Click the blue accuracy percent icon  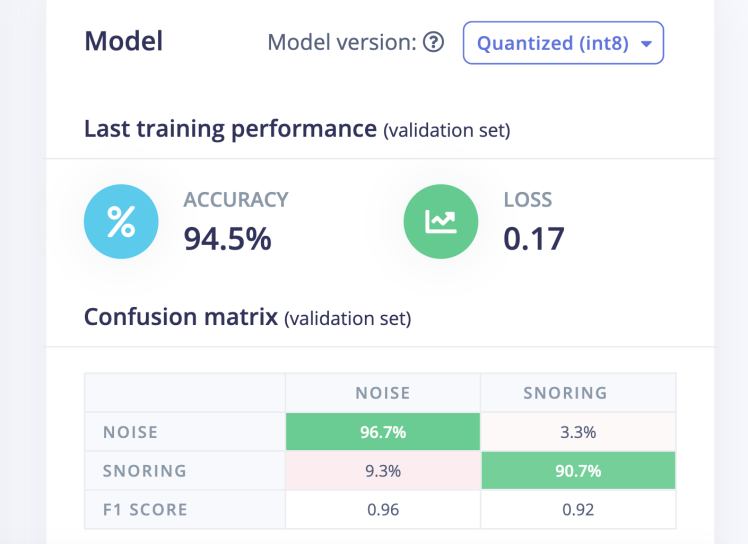[121, 224]
